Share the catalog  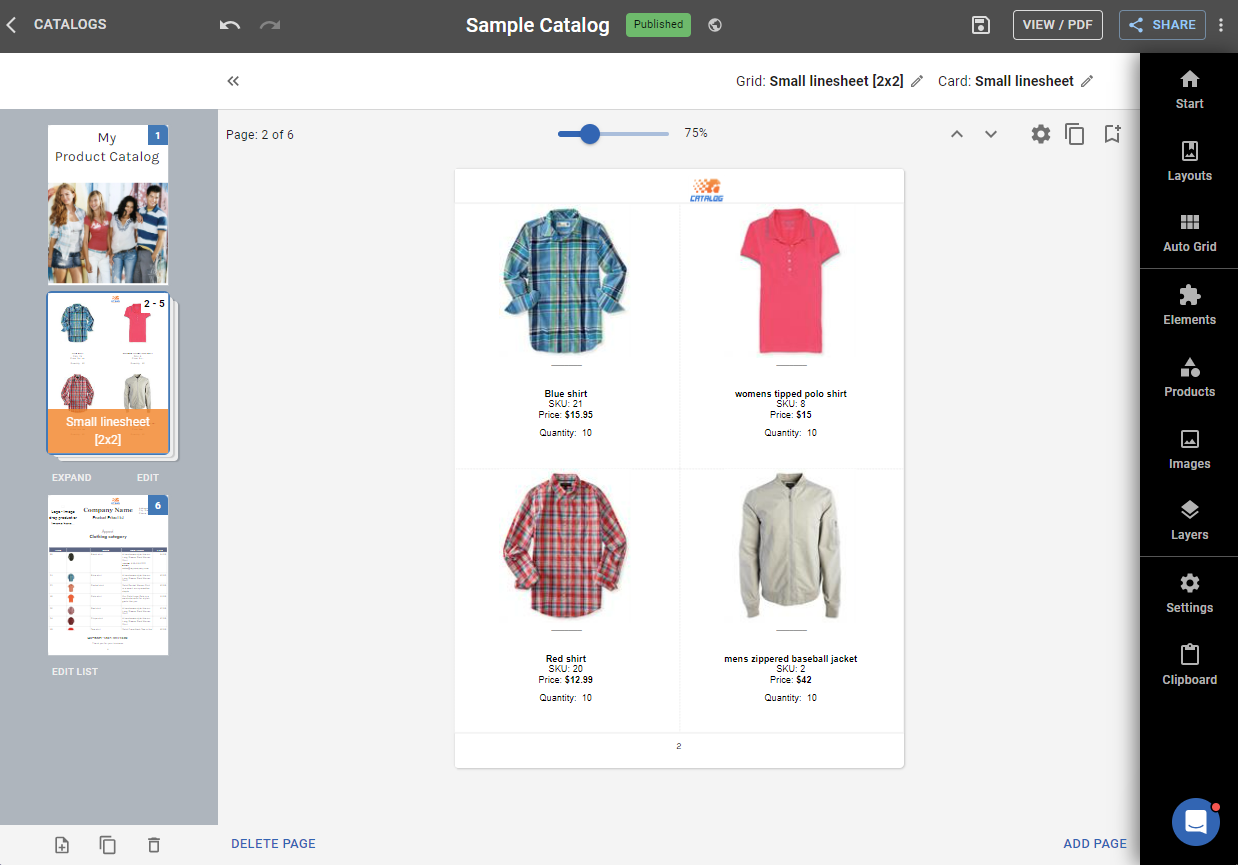1162,25
